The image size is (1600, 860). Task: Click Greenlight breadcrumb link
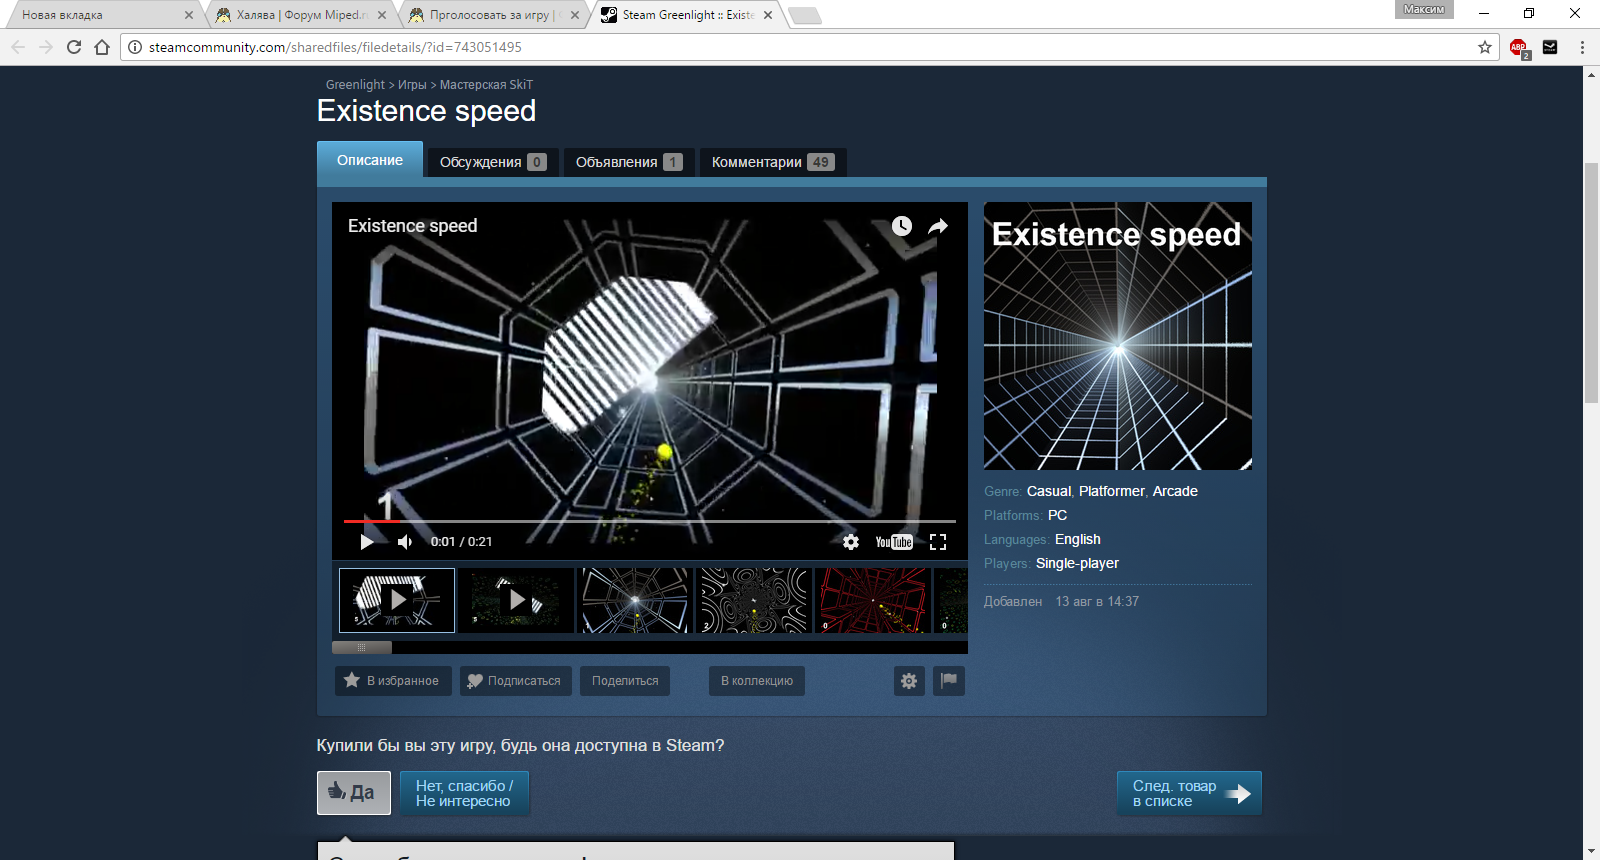(x=355, y=85)
